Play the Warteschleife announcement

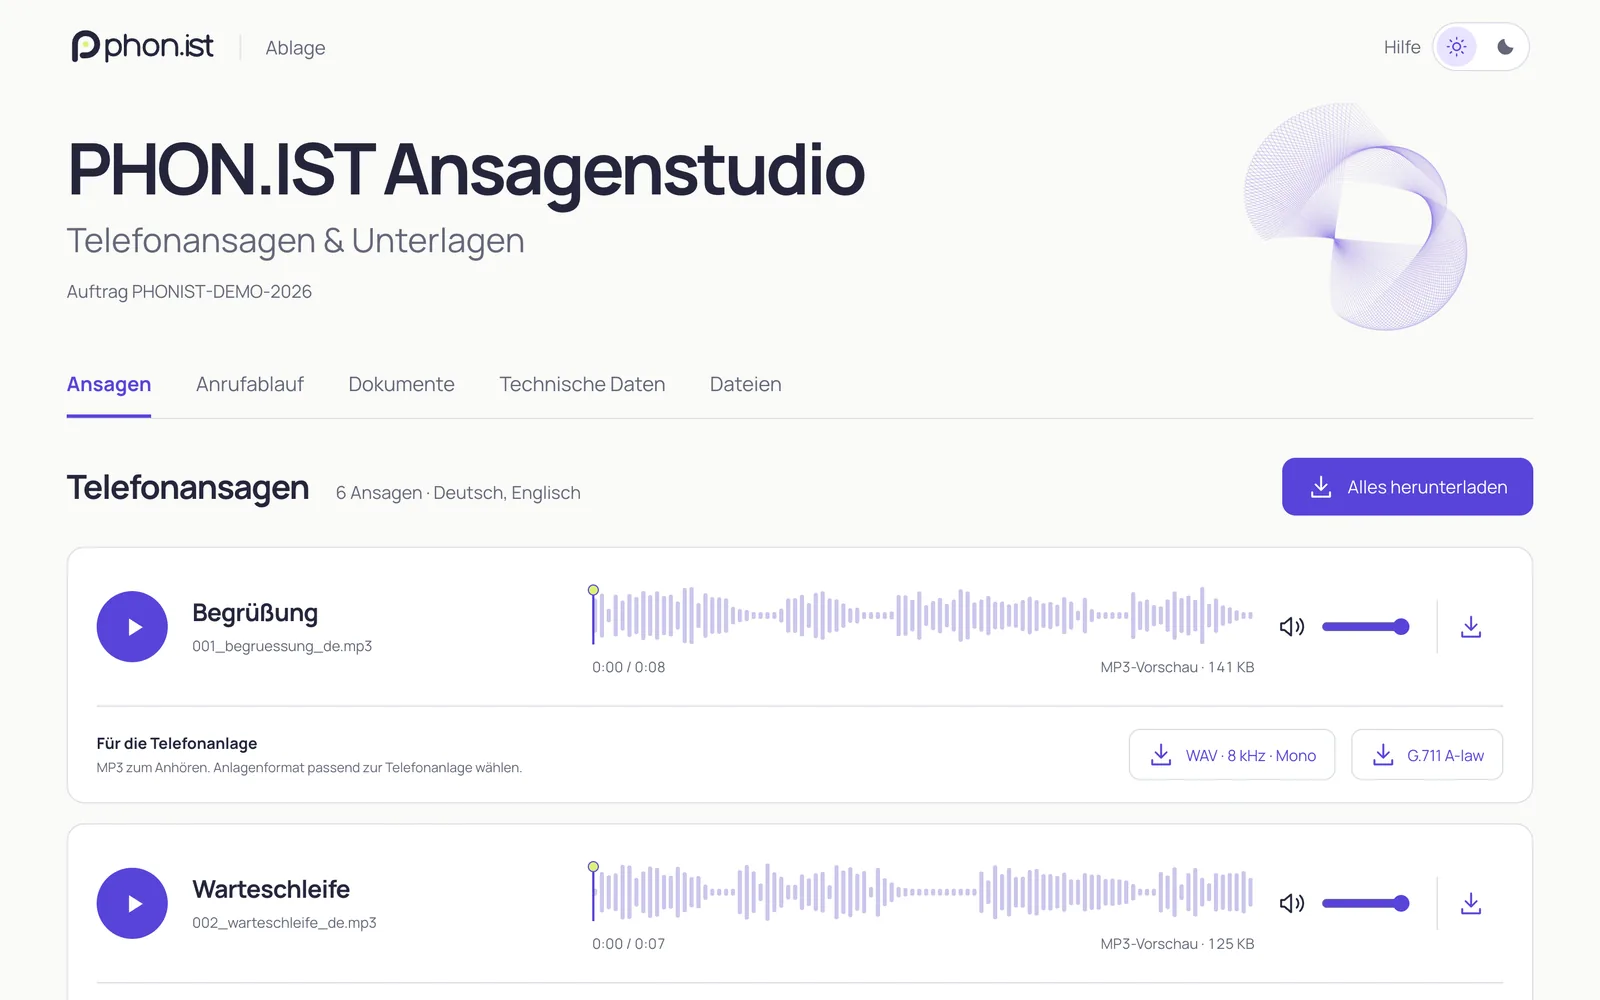coord(132,904)
